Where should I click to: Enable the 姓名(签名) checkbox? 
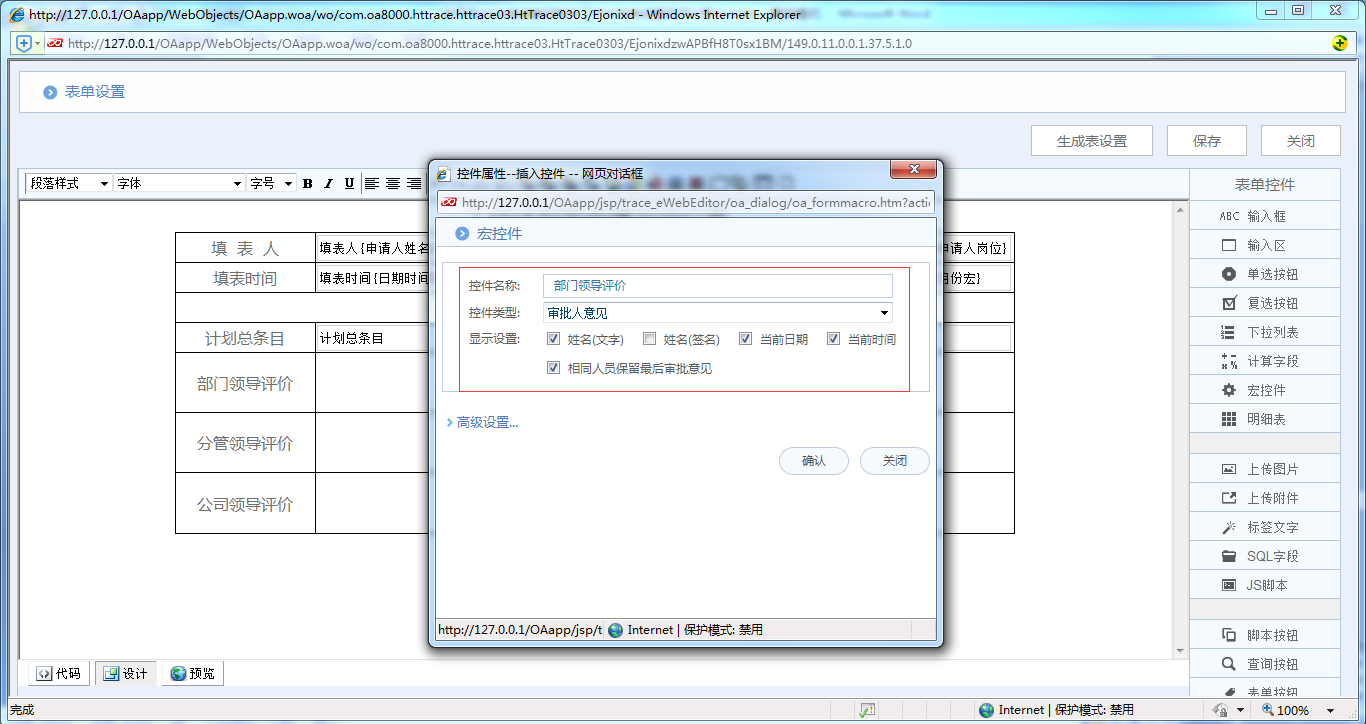649,338
